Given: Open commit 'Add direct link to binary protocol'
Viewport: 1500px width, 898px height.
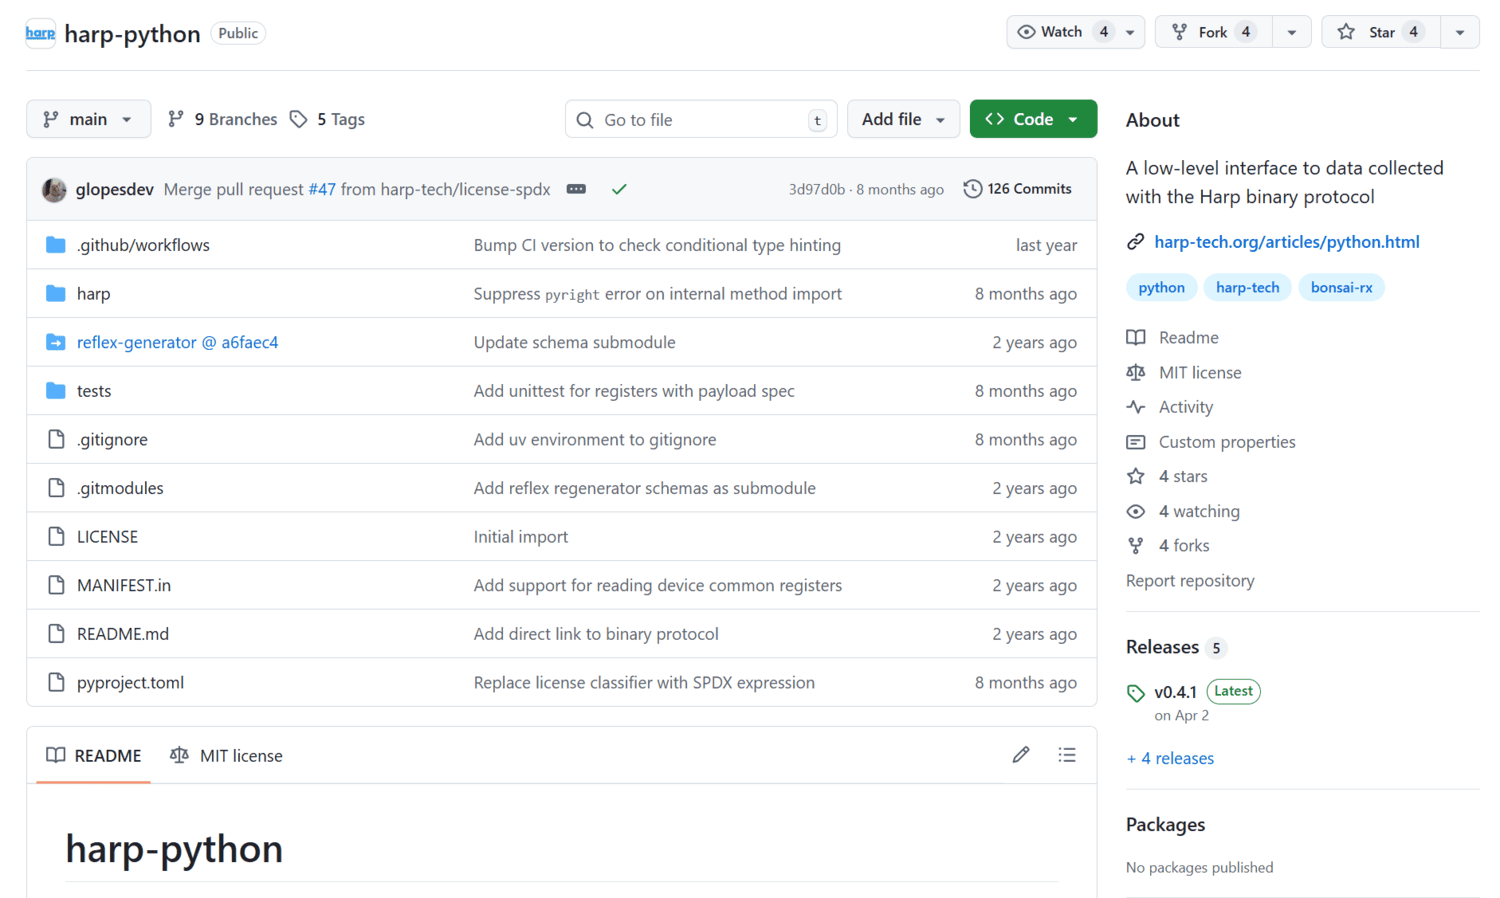Looking at the screenshot, I should 596,634.
